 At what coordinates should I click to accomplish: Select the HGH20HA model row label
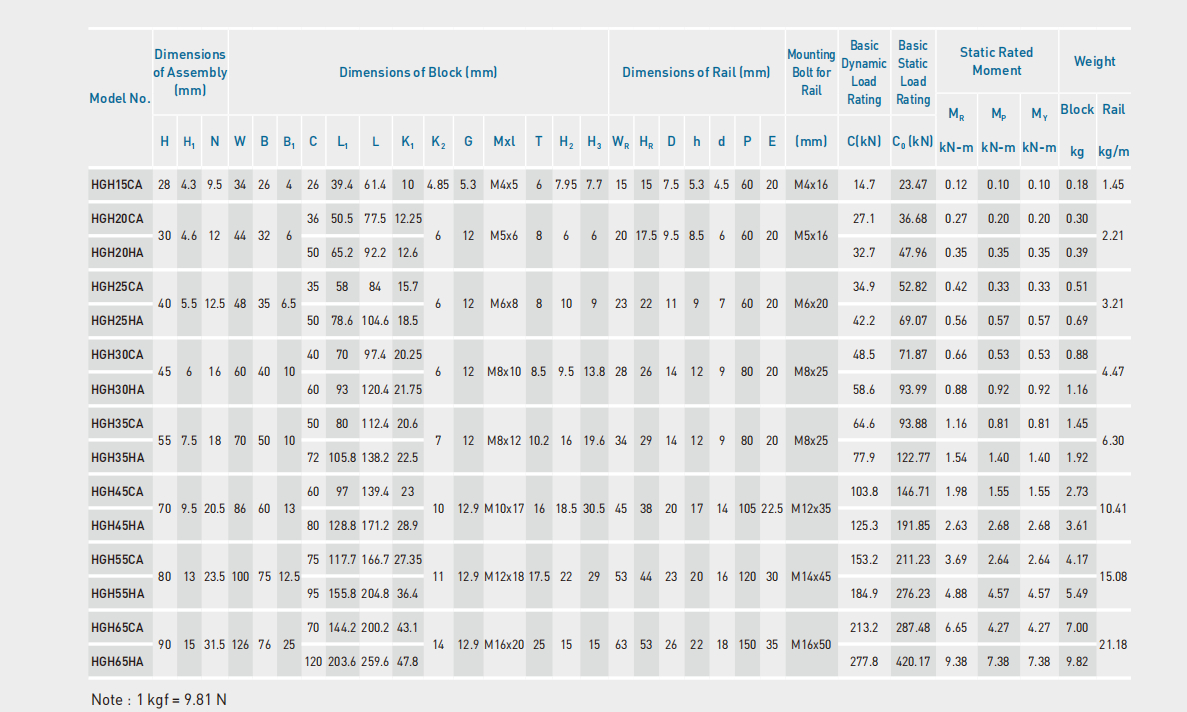(x=117, y=253)
